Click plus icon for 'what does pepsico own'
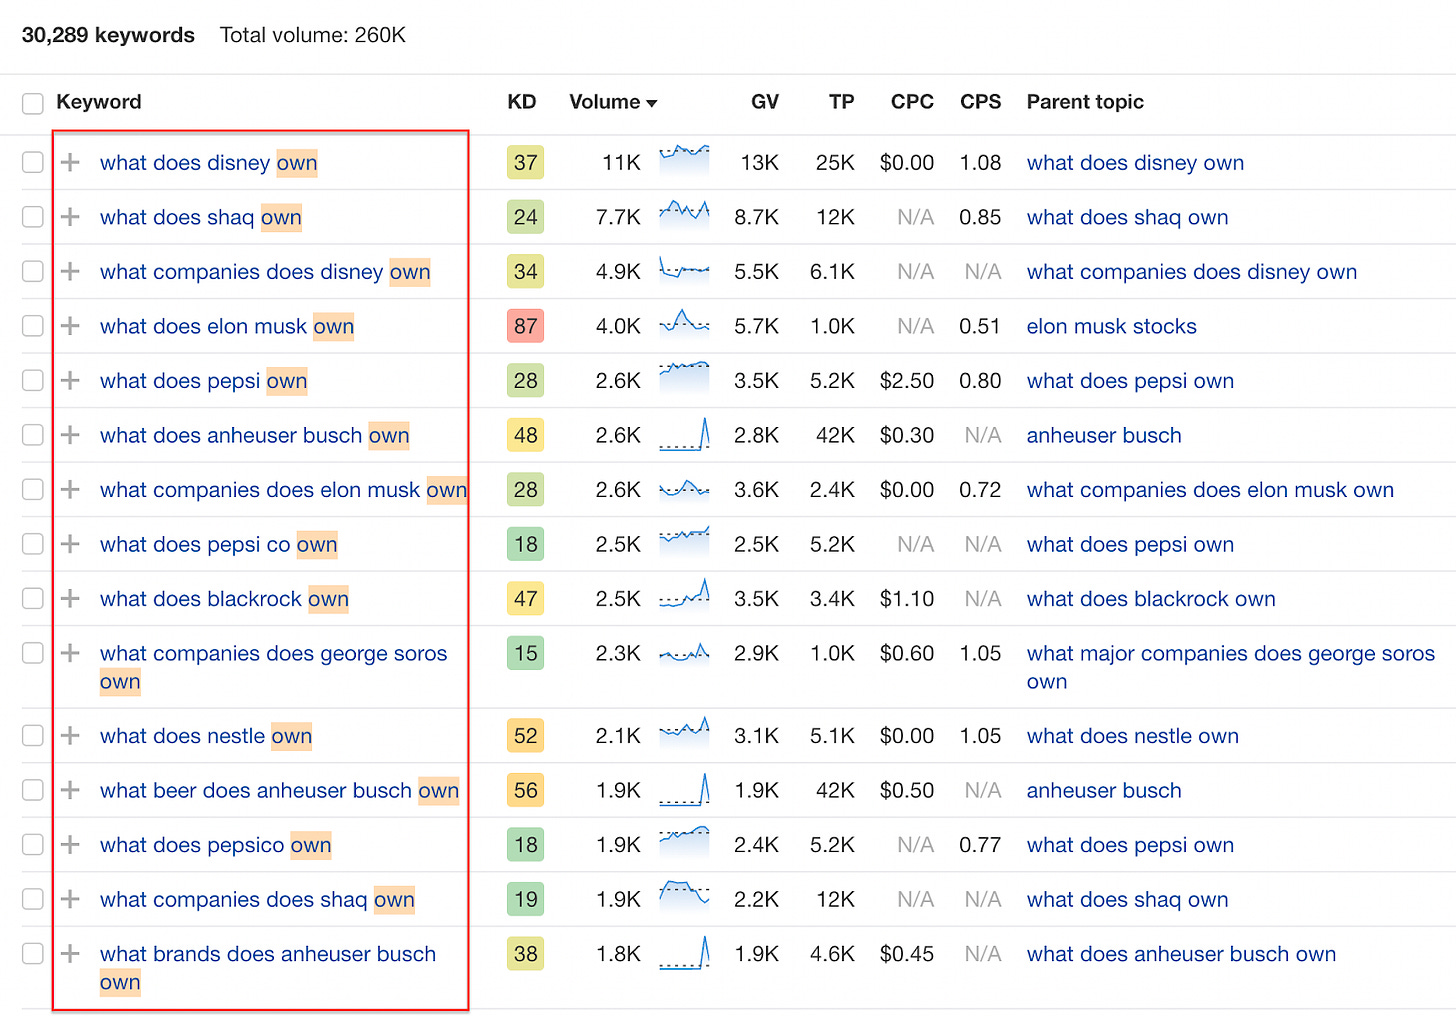The image size is (1456, 1016). click(x=70, y=844)
